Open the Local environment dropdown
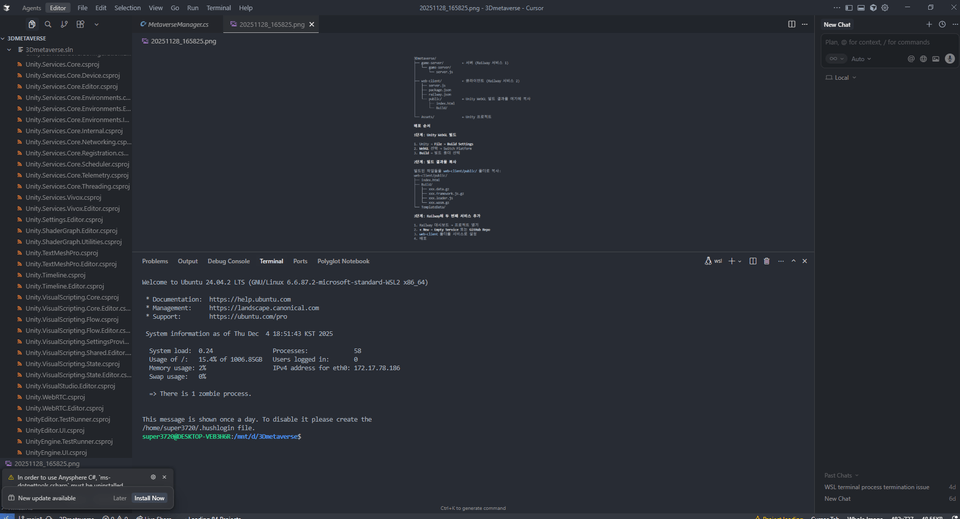This screenshot has width=960, height=519. click(841, 78)
